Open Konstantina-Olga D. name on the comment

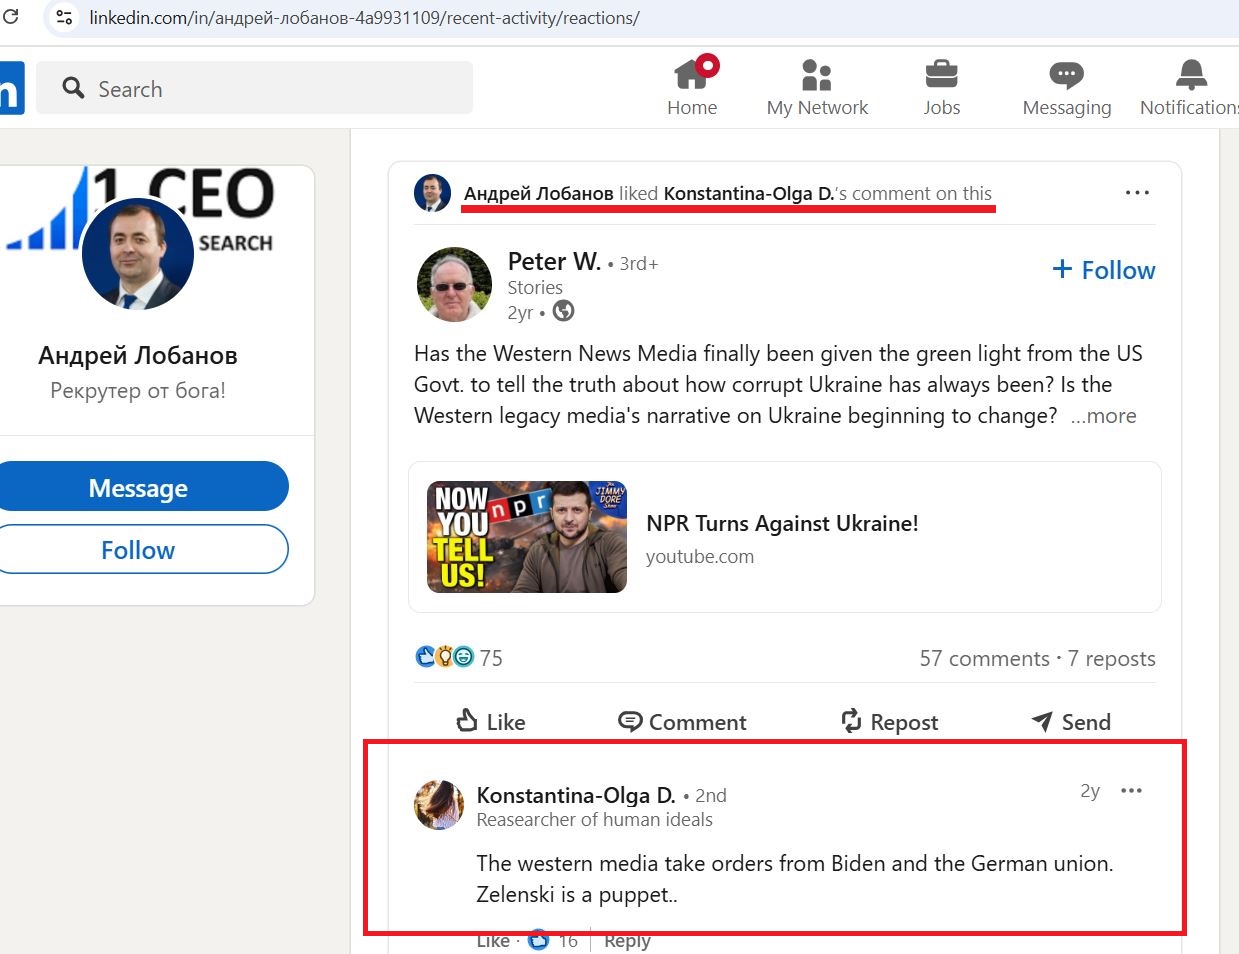click(x=576, y=795)
